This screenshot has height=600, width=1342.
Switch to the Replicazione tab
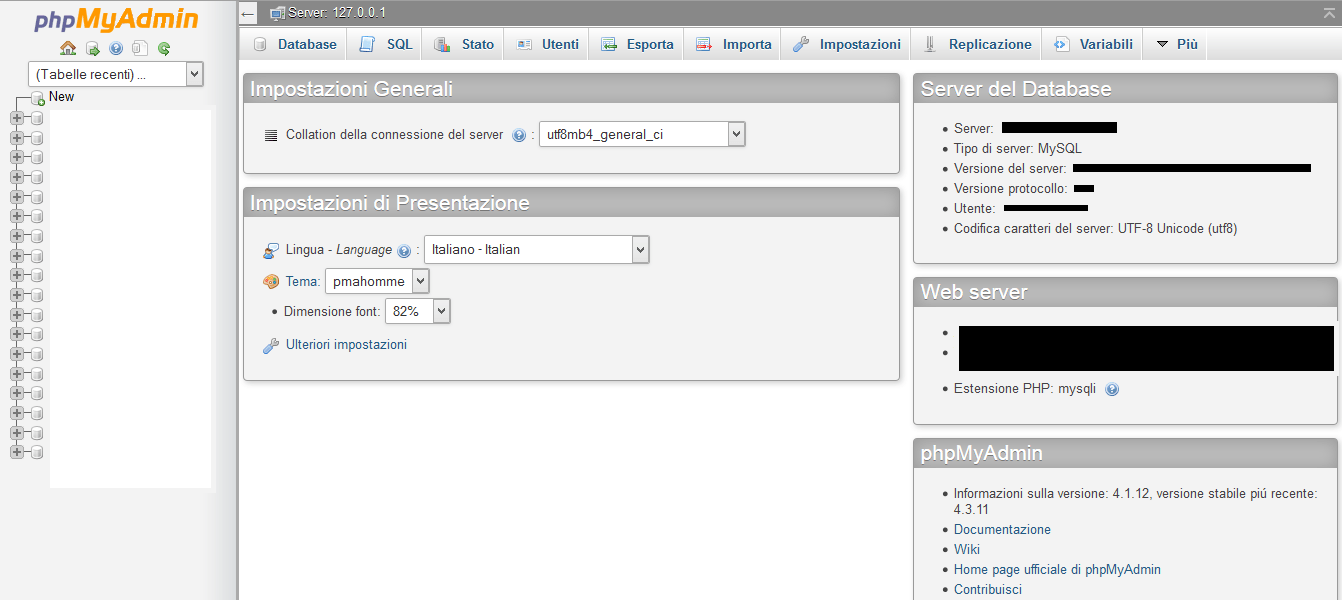click(976, 45)
